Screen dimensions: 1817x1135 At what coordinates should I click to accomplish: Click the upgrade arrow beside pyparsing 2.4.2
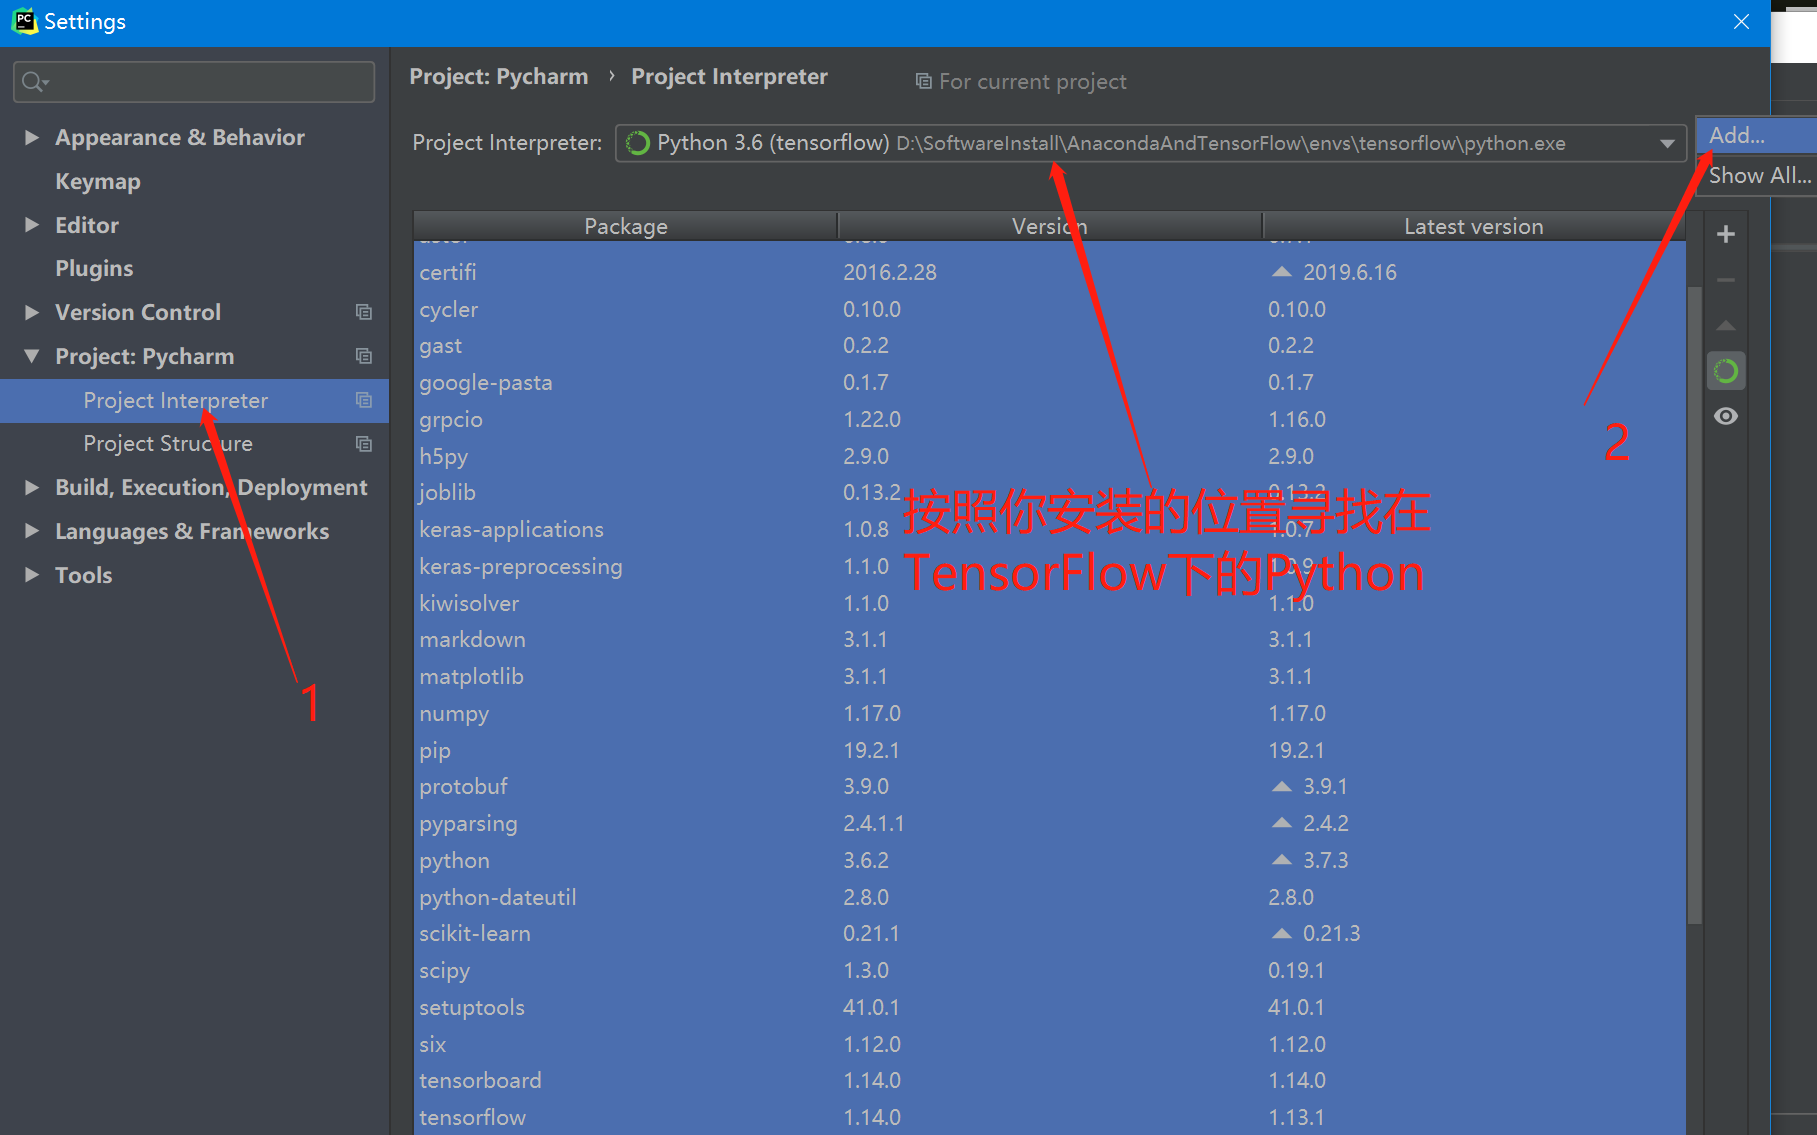coord(1281,823)
